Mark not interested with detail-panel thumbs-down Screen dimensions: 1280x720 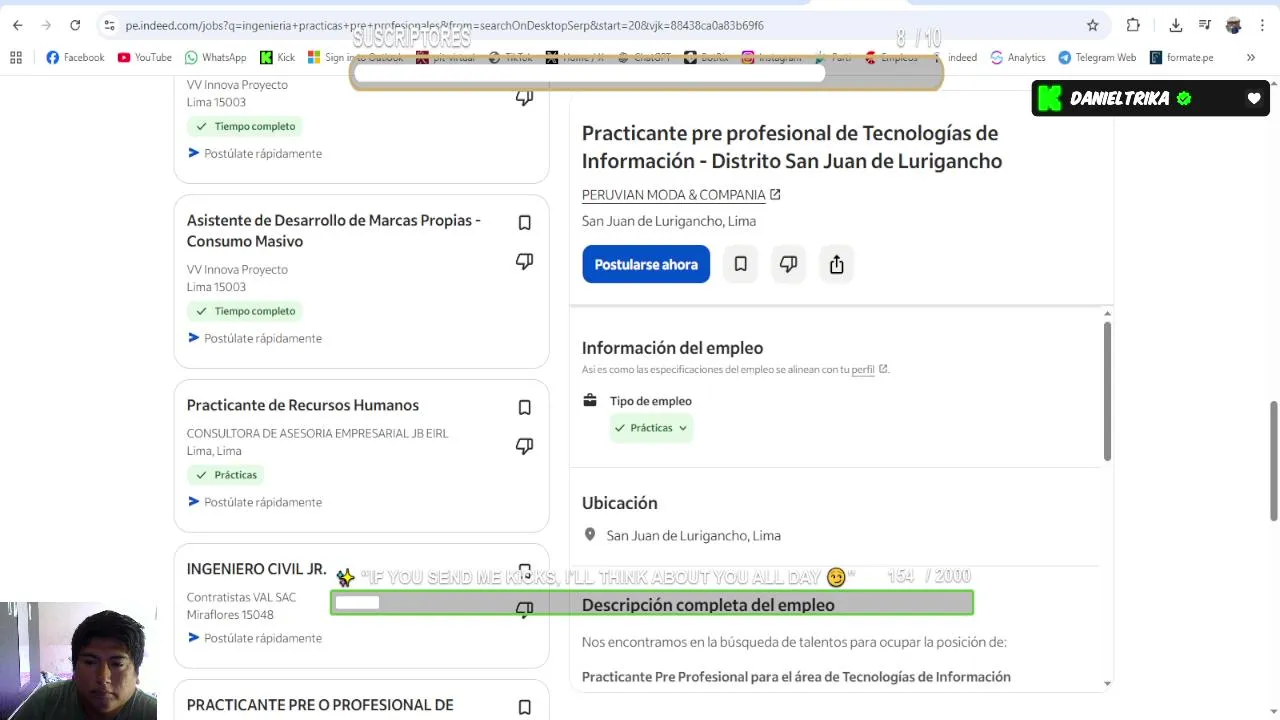point(788,264)
